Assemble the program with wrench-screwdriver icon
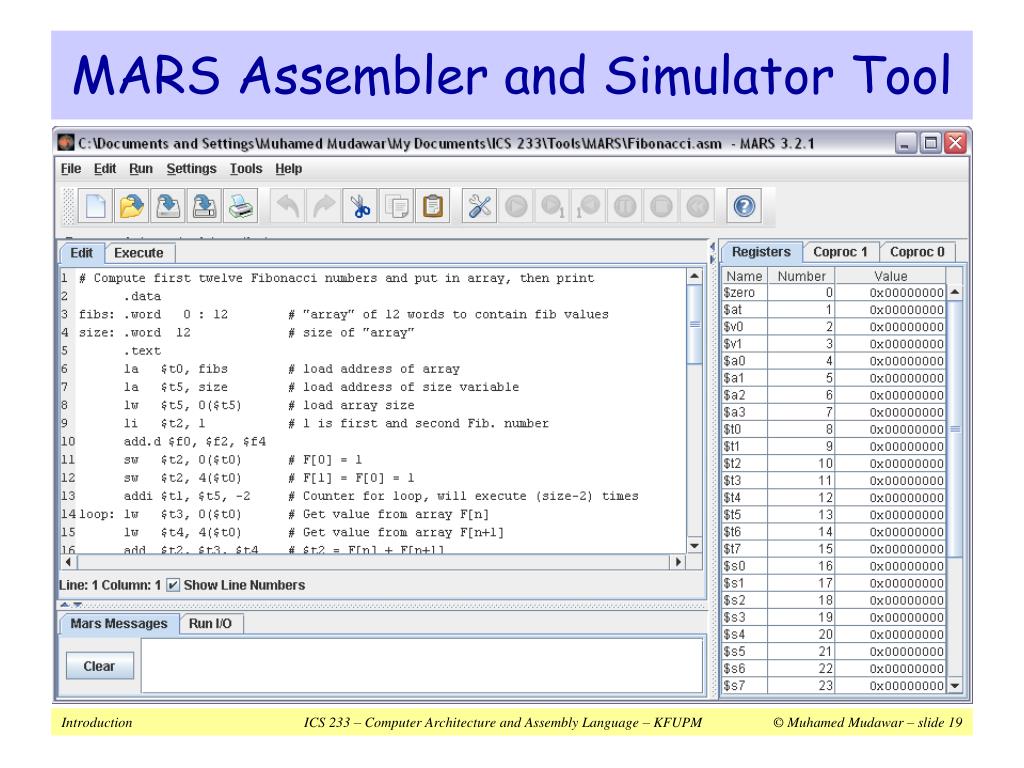The width and height of the screenshot is (1024, 768). coord(479,206)
